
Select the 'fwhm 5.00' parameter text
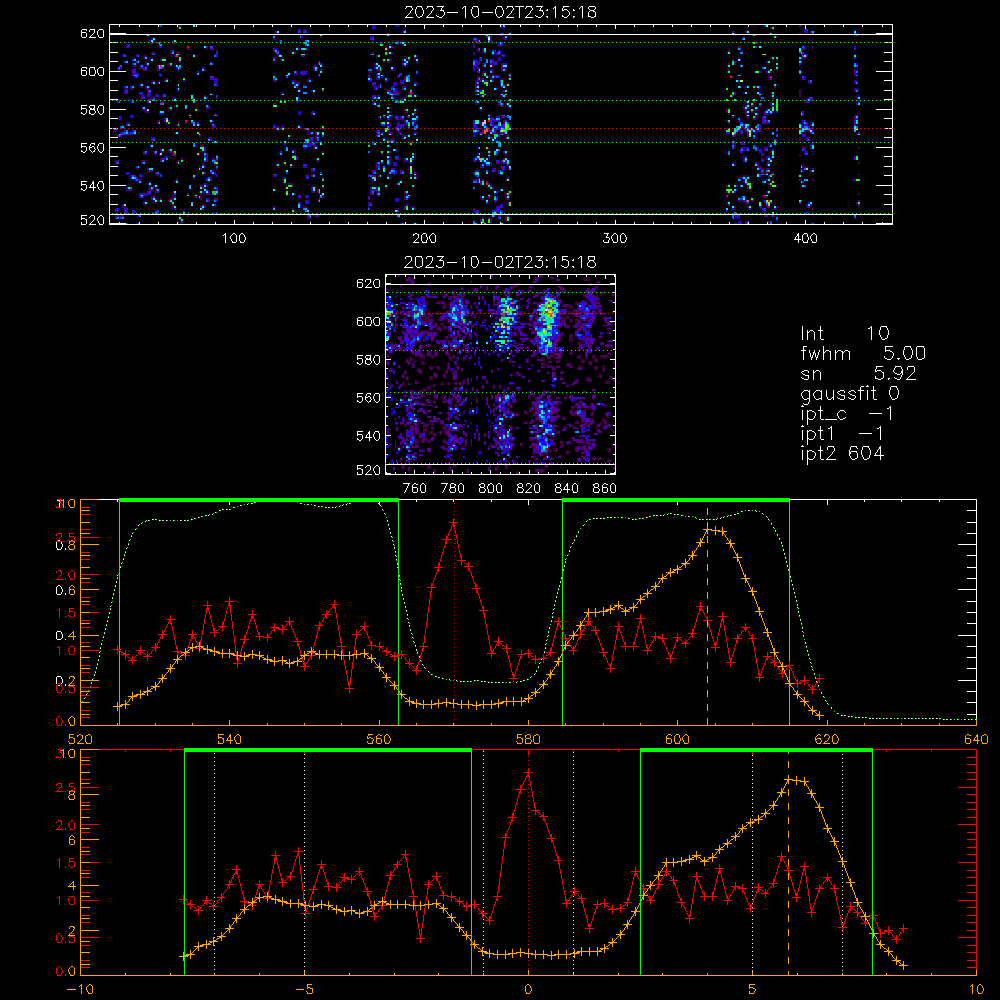(863, 353)
